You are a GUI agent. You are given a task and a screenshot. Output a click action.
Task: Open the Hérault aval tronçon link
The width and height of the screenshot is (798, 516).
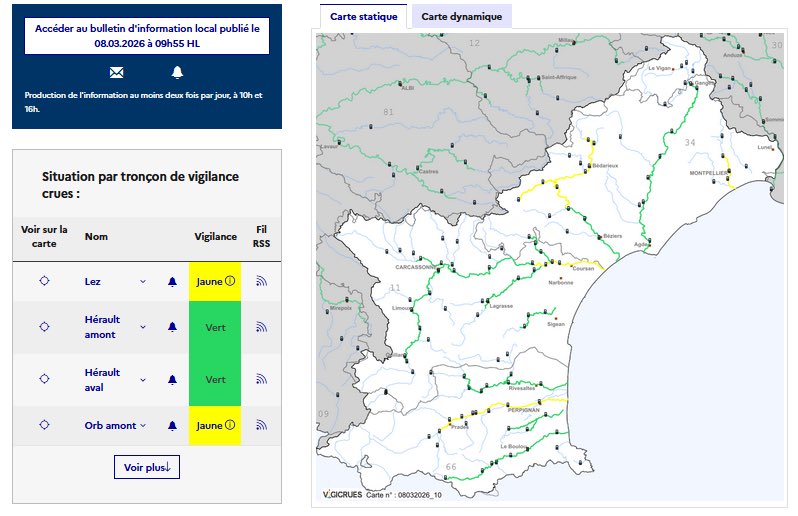102,380
